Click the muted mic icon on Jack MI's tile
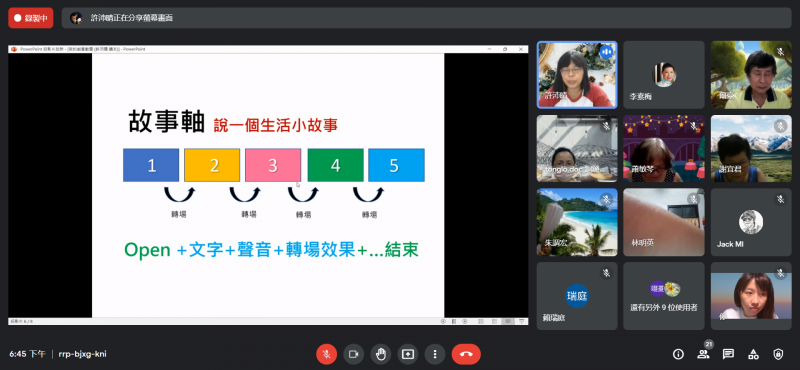This screenshot has width=800, height=370. (x=780, y=199)
